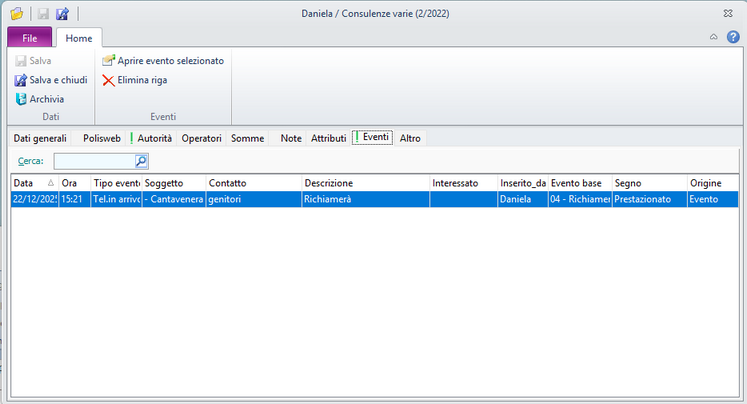Open the File menu tab
Screen dimensions: 747x404
(x=30, y=38)
